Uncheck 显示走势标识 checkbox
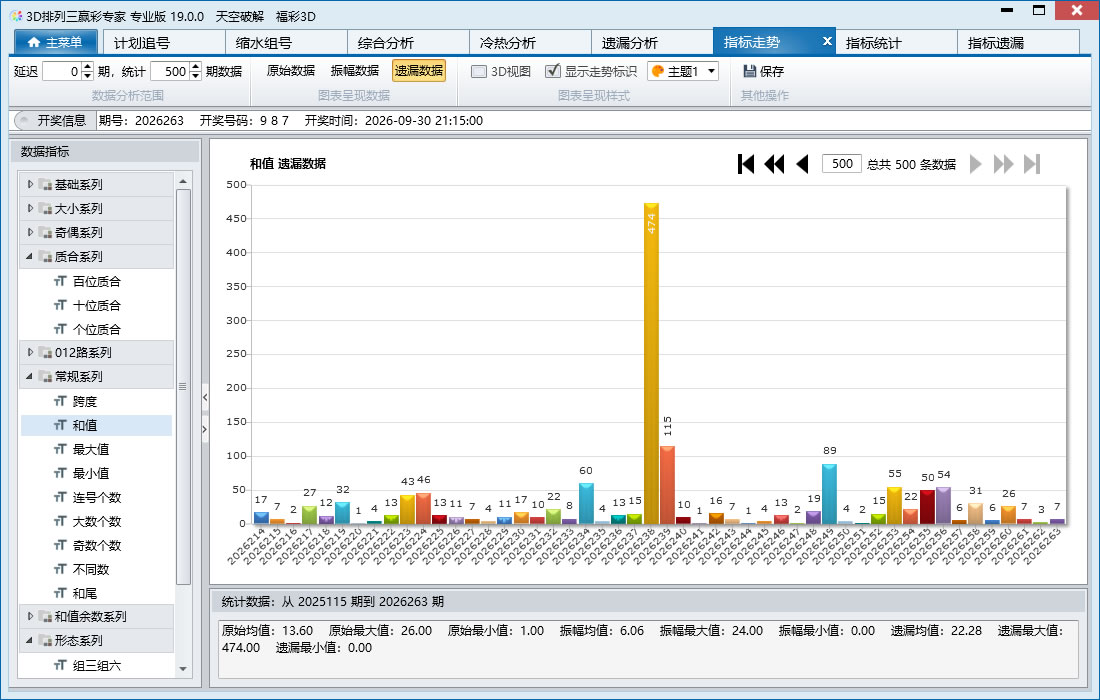 553,71
